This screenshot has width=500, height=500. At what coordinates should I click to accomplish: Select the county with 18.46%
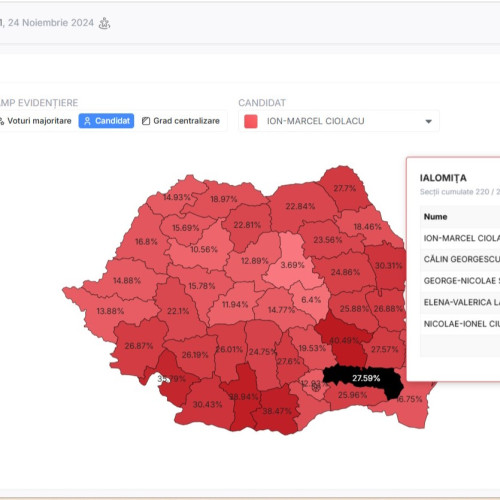pyautogui.click(x=367, y=227)
